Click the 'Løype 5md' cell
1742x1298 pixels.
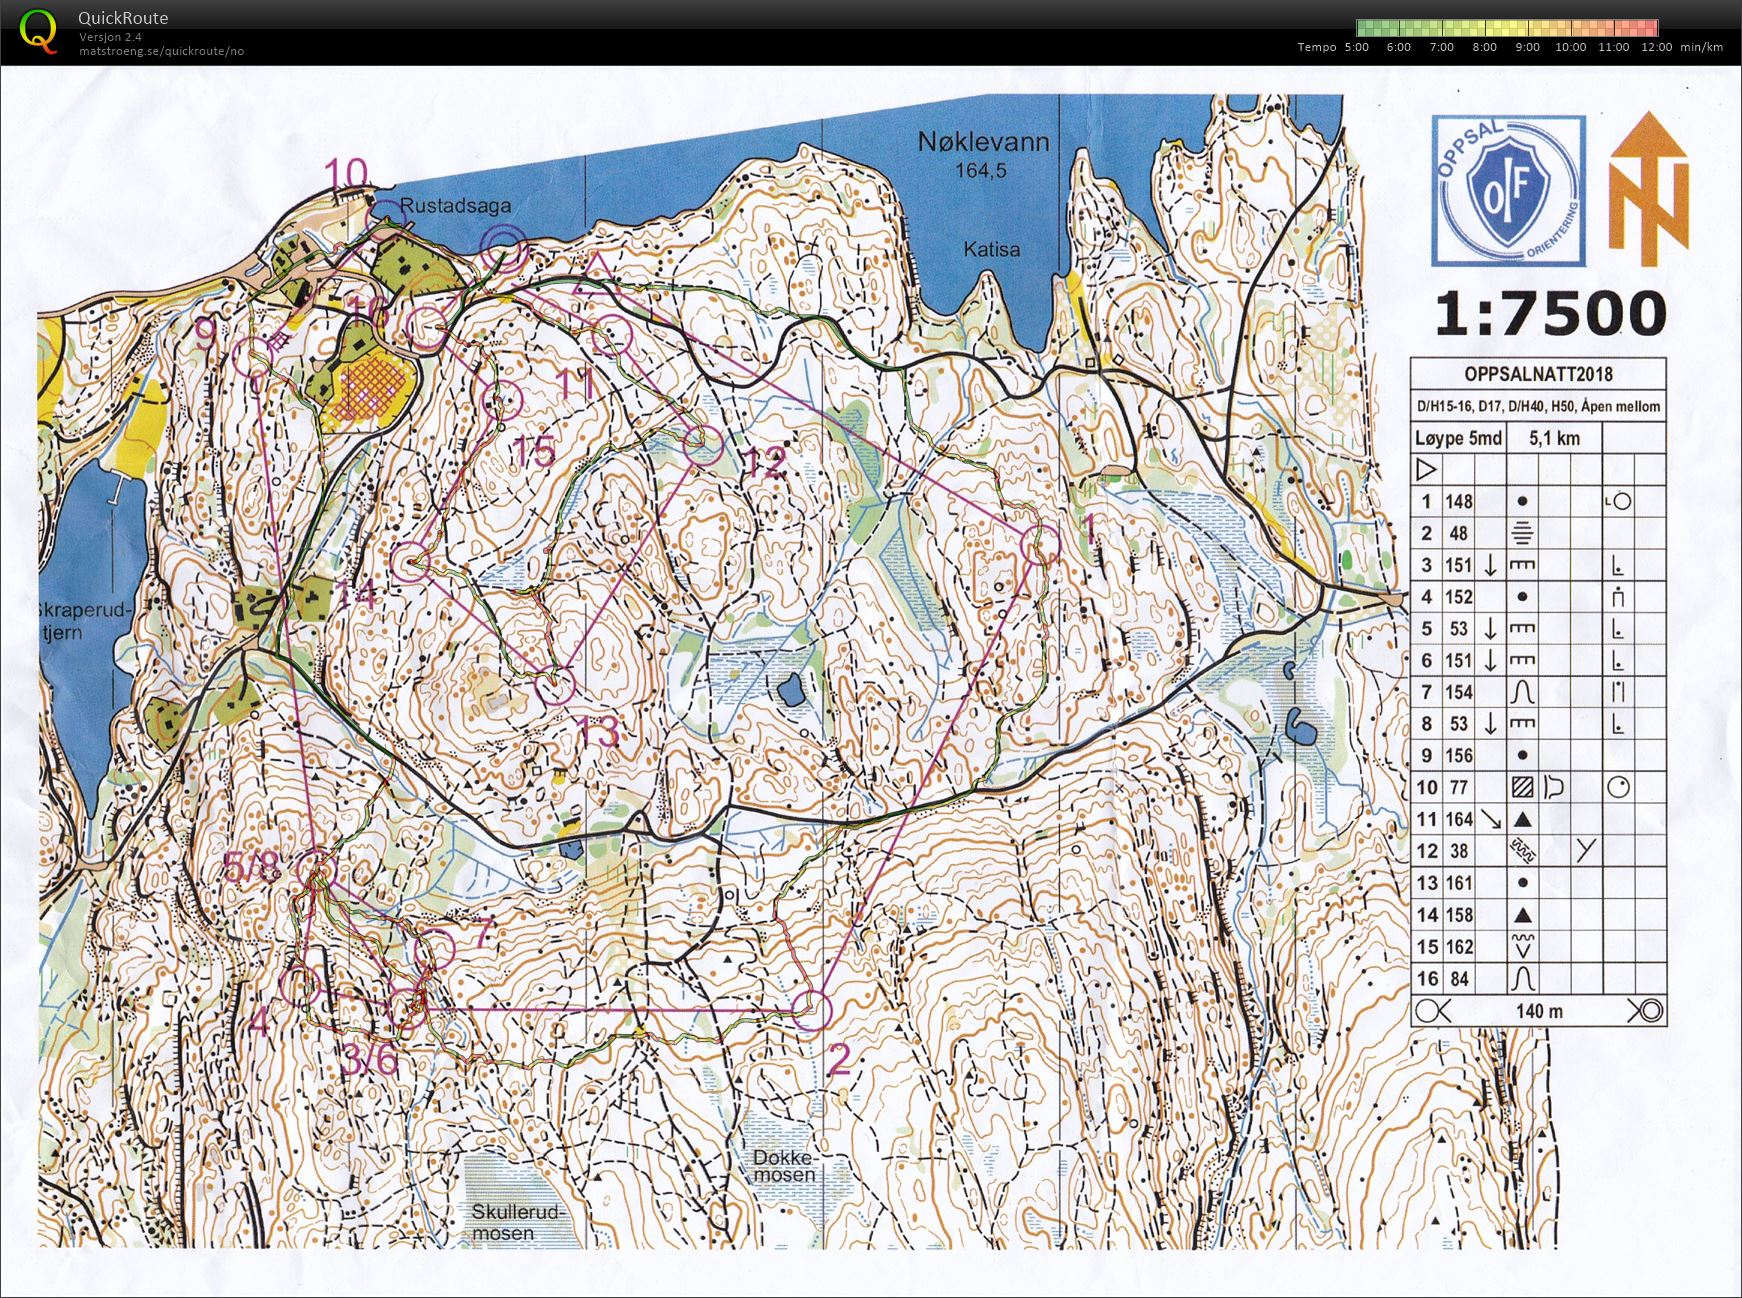pyautogui.click(x=1458, y=438)
